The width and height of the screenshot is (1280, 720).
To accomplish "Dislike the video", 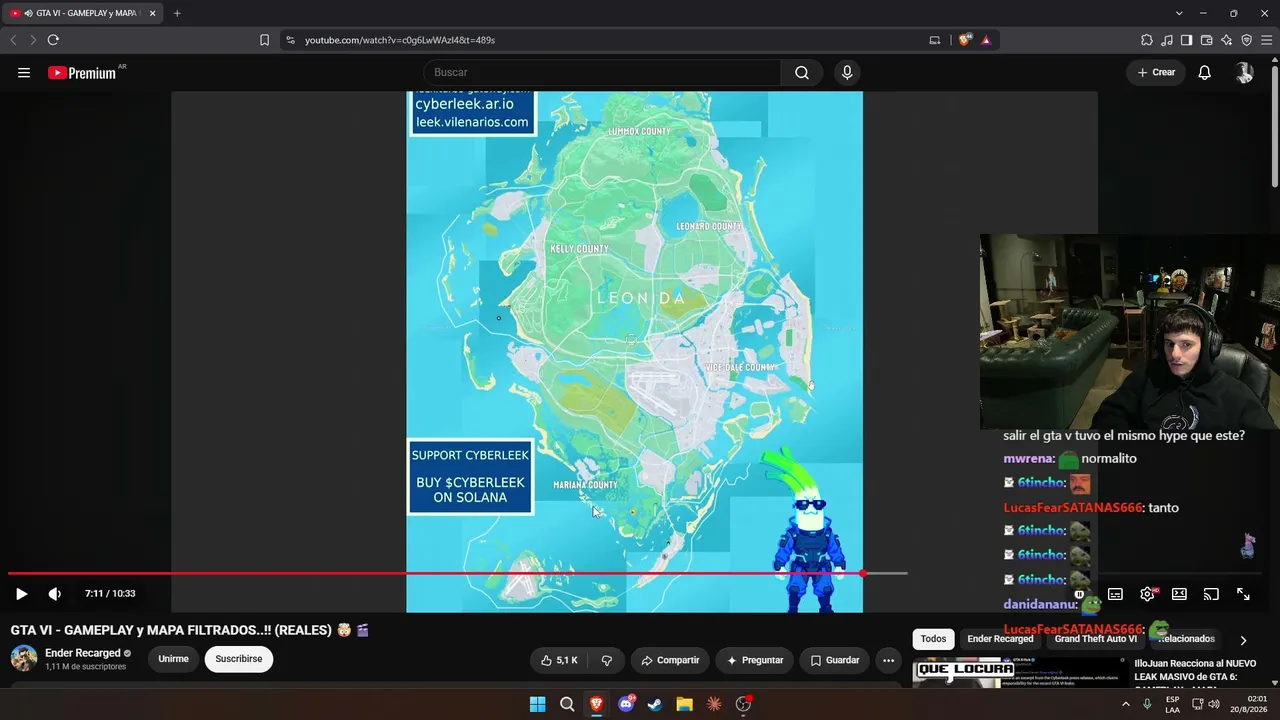I will (x=607, y=660).
